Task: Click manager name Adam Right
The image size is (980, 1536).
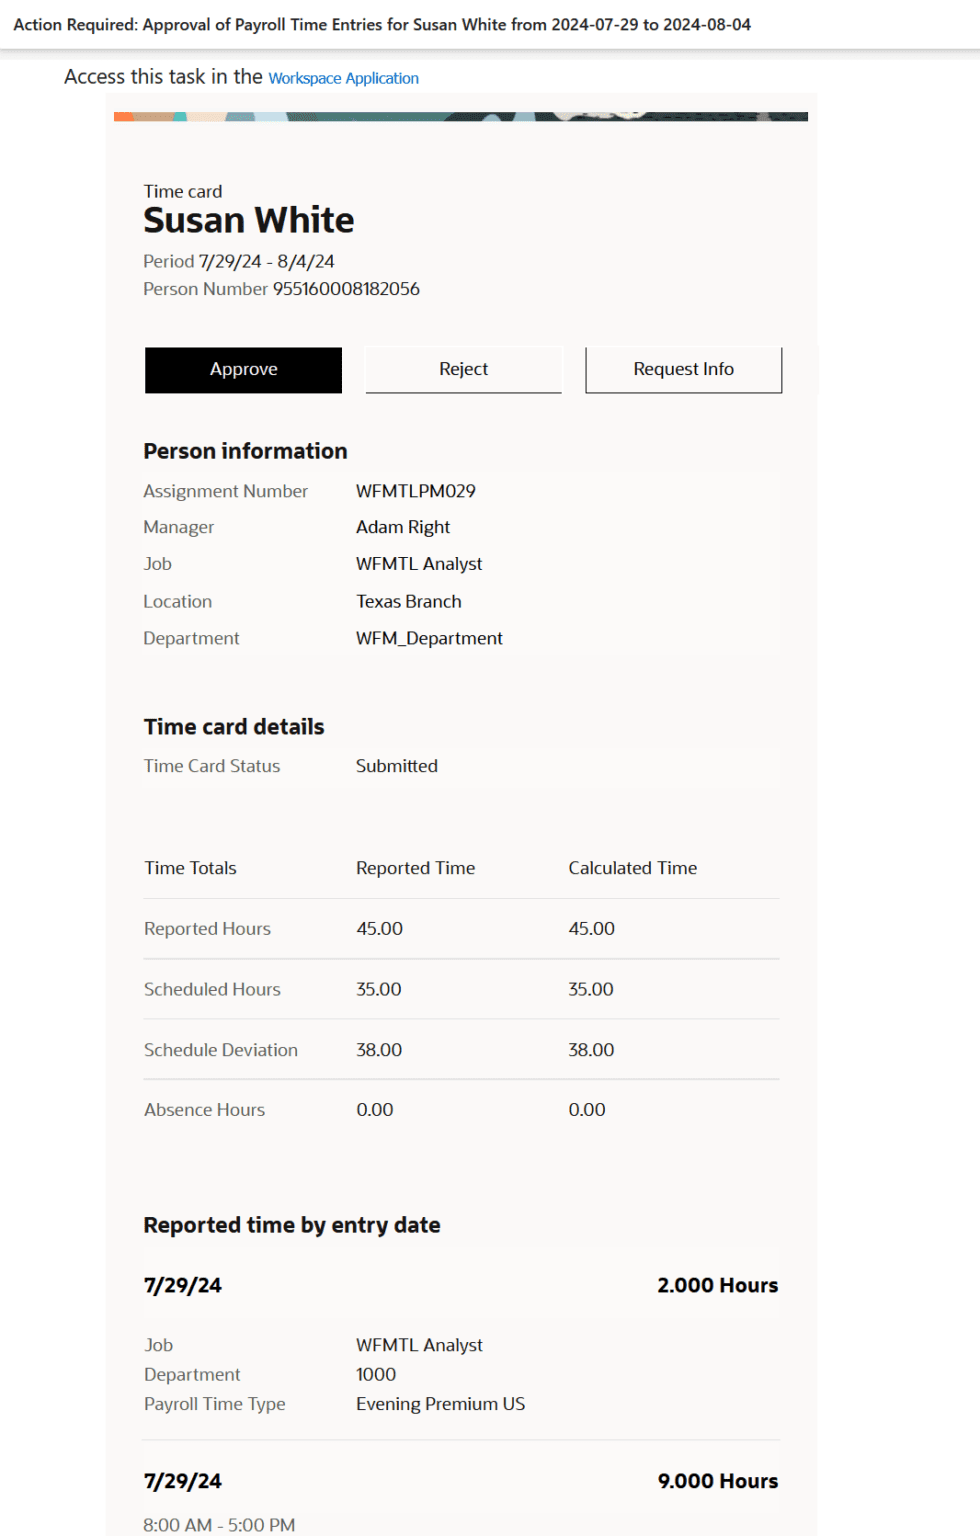Action: pos(402,527)
